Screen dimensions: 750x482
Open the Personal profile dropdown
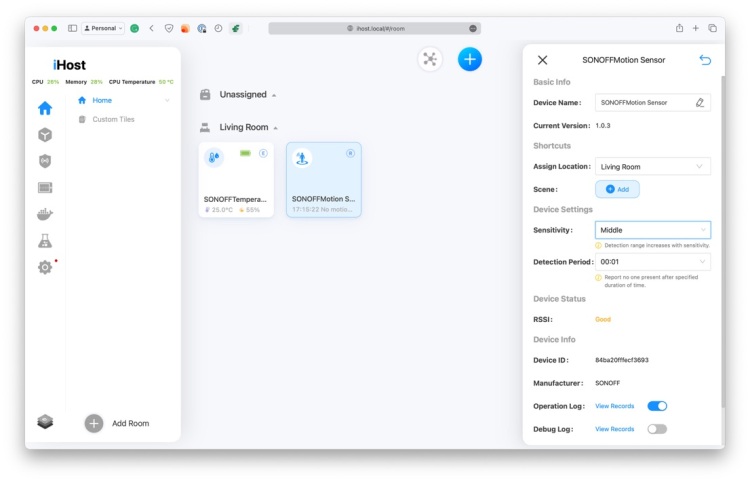tap(103, 28)
